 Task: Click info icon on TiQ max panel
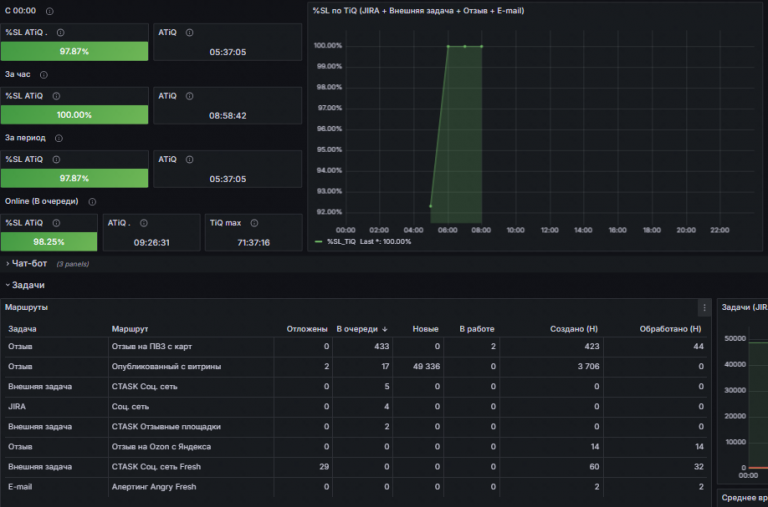pos(254,223)
